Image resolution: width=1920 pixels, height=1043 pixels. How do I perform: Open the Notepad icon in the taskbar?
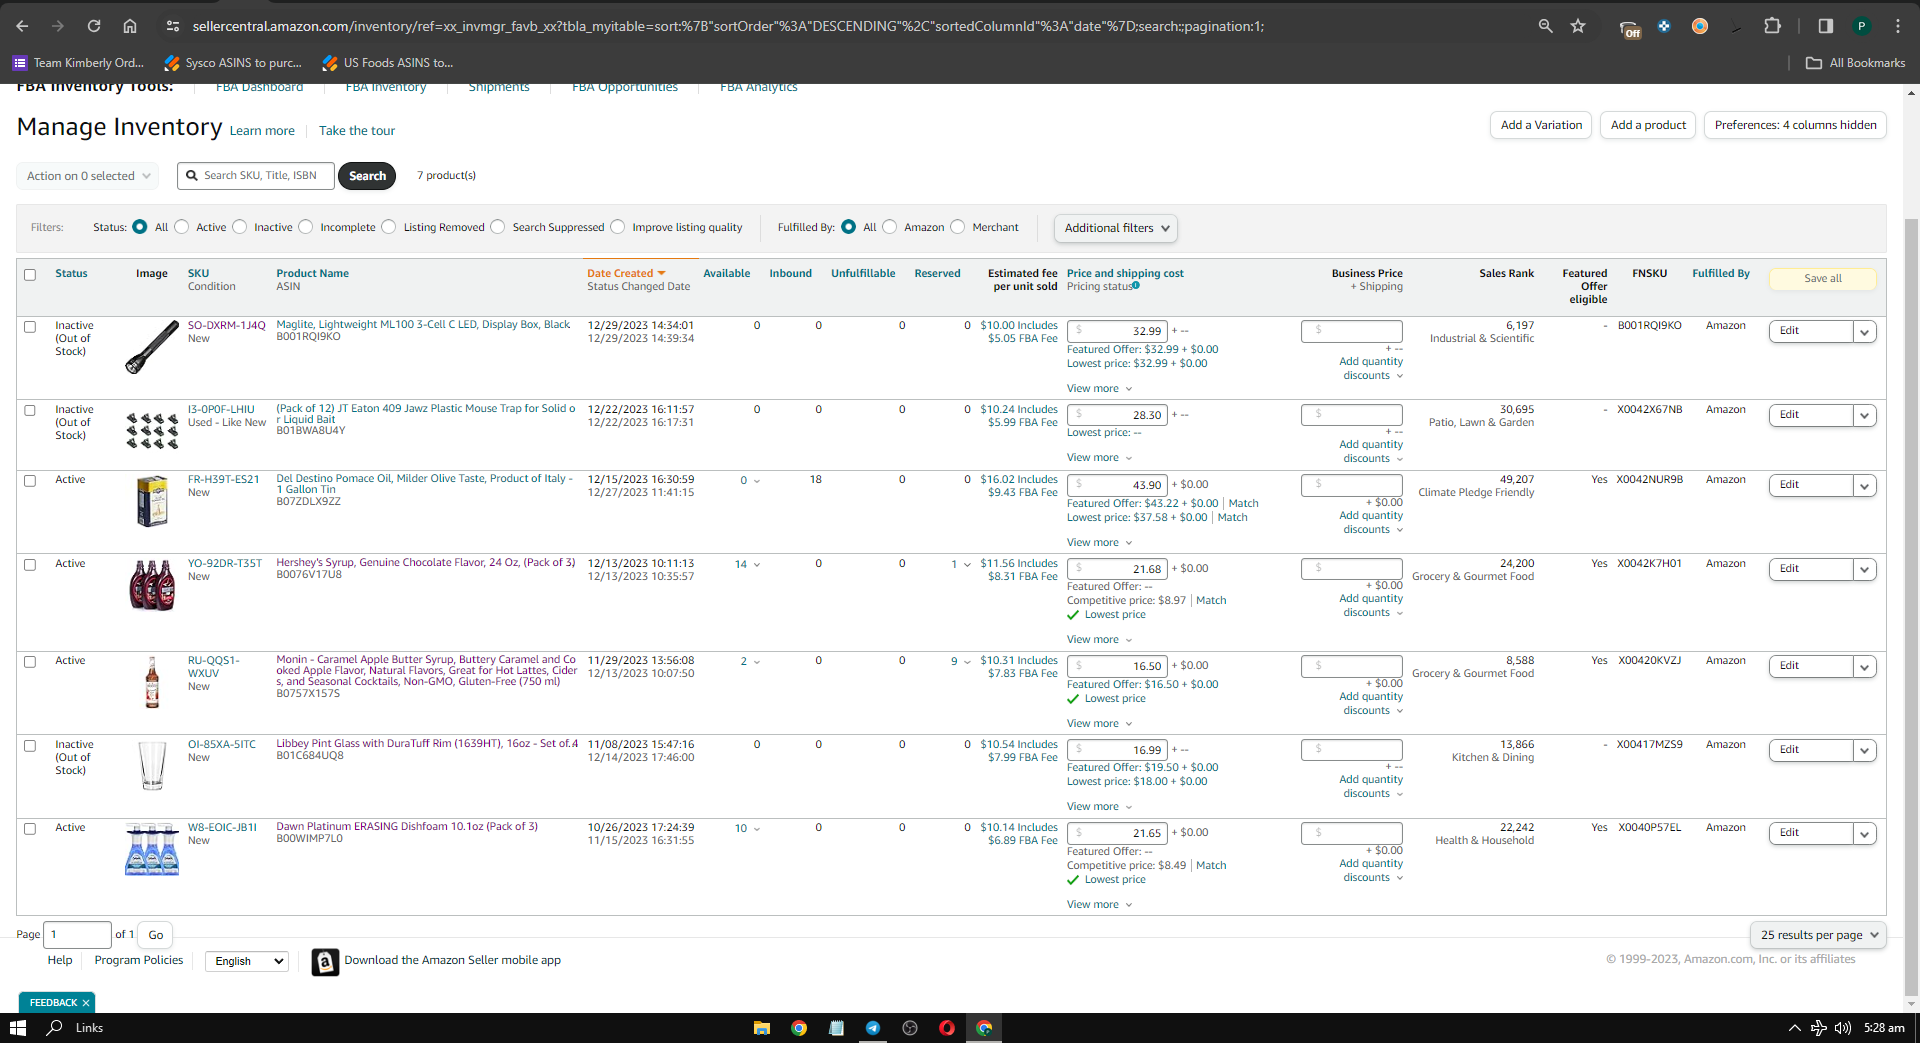click(836, 1028)
